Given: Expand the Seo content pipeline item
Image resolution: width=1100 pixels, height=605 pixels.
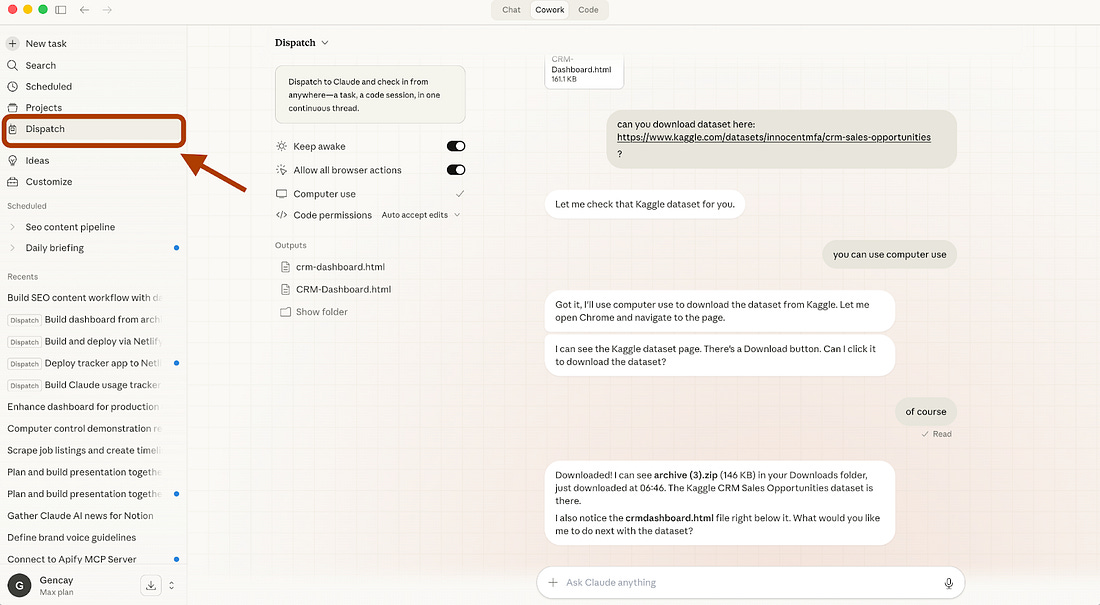Looking at the screenshot, I should (x=13, y=227).
